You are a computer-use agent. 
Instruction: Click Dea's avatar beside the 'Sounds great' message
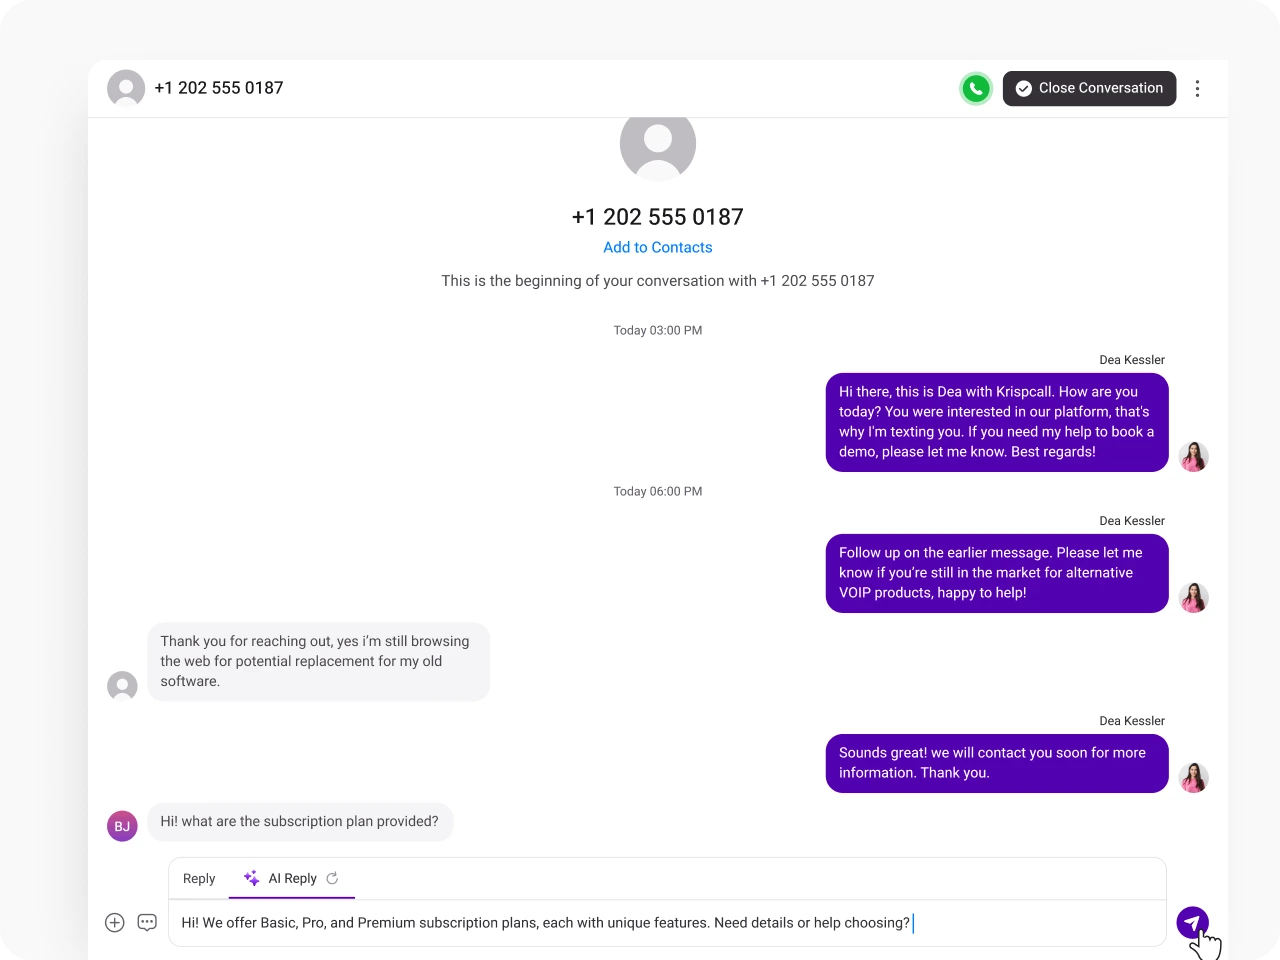[1194, 777]
